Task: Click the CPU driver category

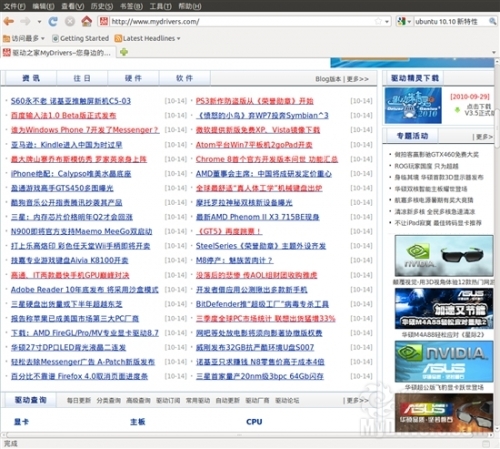Action: pyautogui.click(x=254, y=422)
